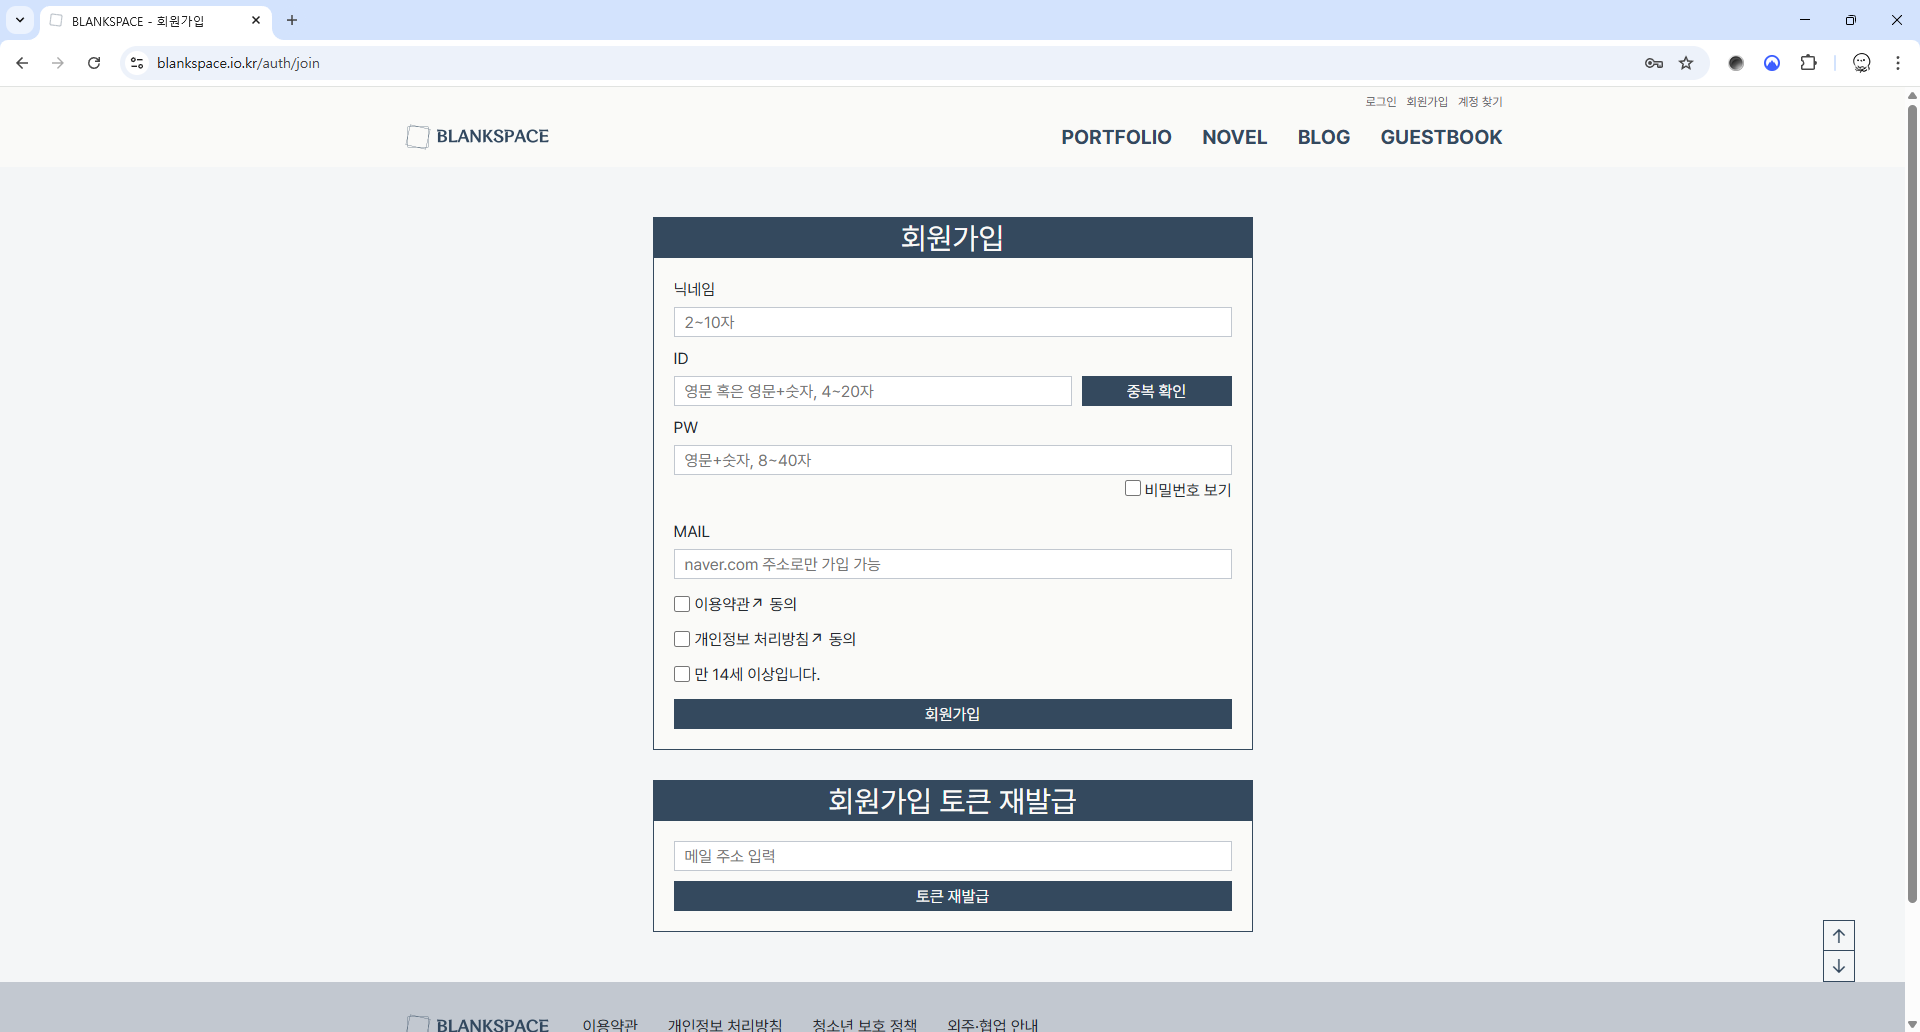1920x1032 pixels.
Task: Reload the page
Action: click(94, 63)
